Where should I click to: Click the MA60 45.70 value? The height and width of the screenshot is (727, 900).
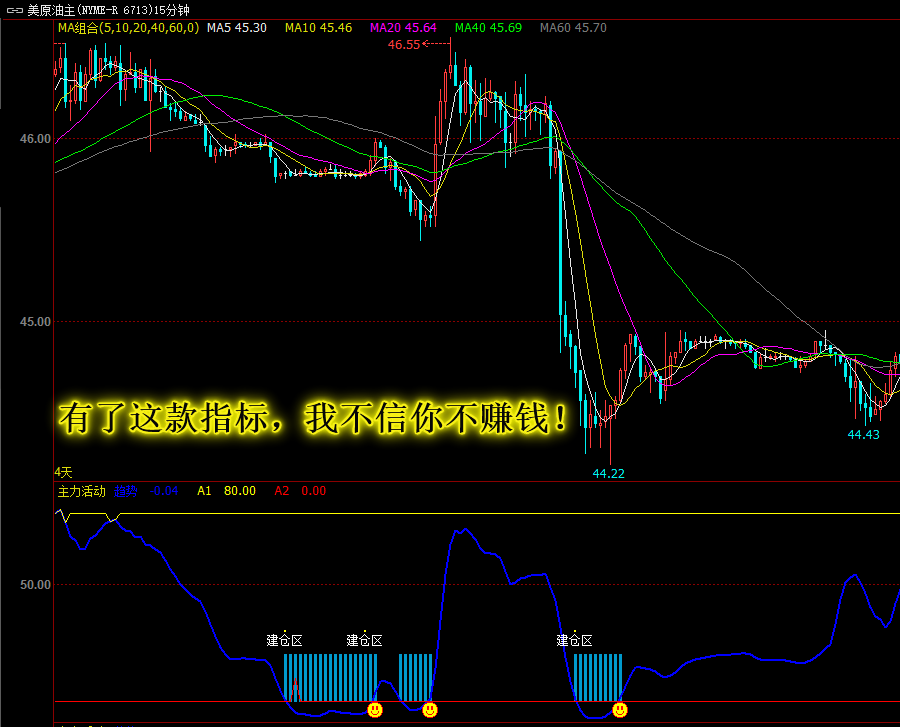point(573,28)
